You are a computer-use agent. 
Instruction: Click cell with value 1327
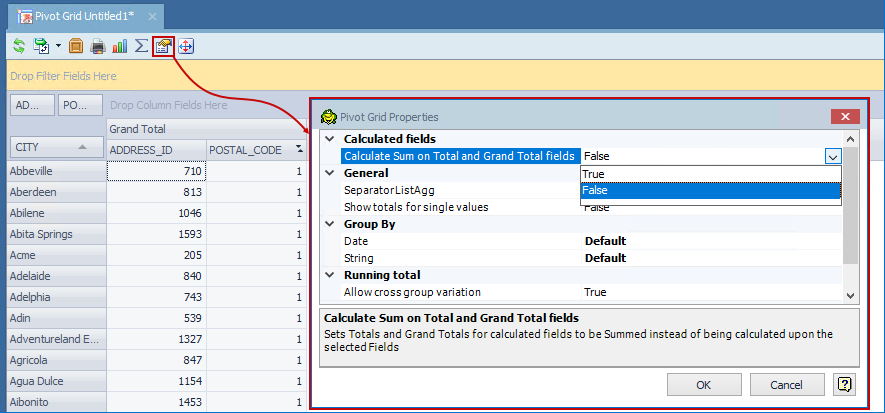(x=156, y=339)
